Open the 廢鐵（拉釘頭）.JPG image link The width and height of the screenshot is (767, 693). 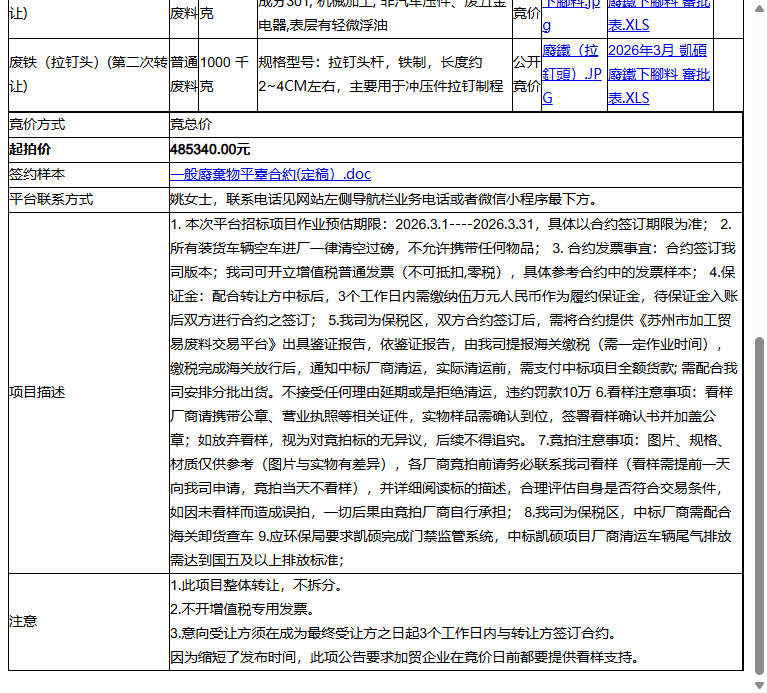pos(572,74)
